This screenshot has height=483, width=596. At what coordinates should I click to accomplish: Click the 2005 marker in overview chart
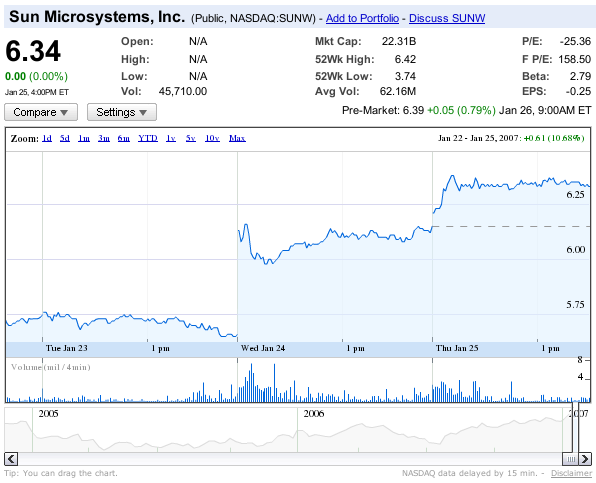[x=48, y=413]
